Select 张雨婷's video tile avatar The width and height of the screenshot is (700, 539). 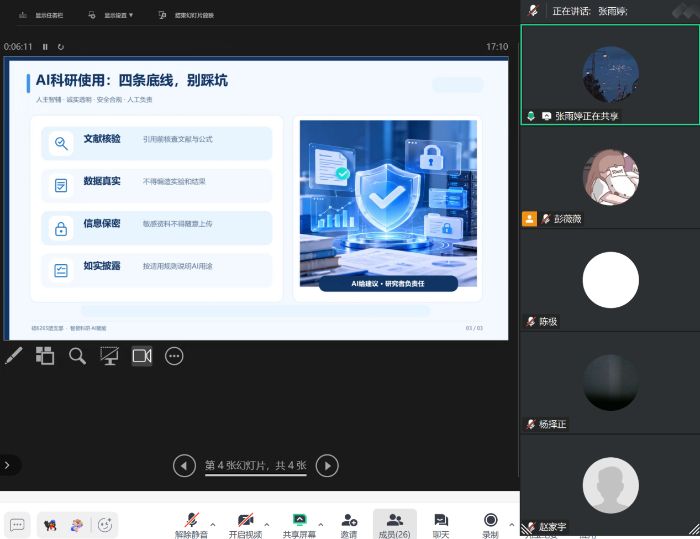tap(611, 75)
